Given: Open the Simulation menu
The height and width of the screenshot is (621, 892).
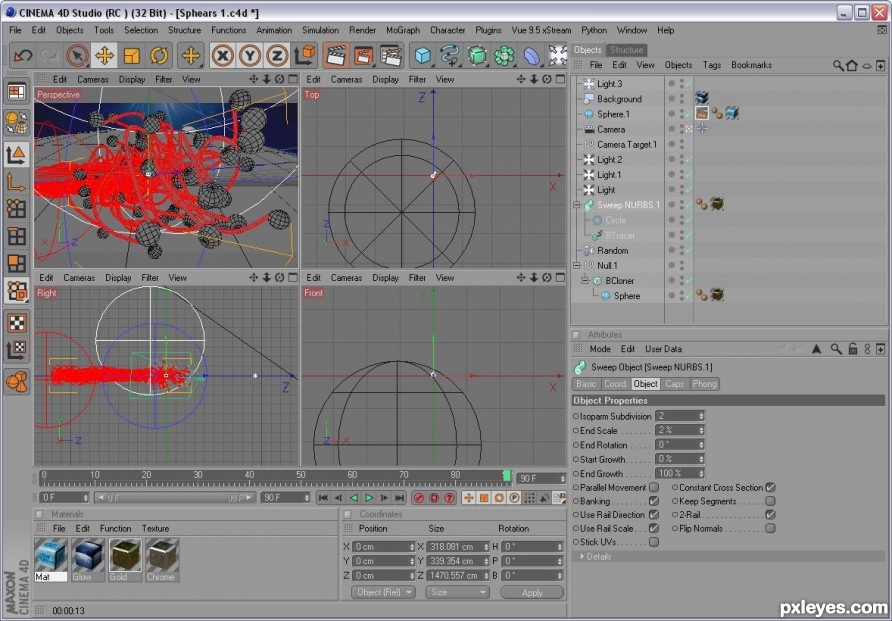Looking at the screenshot, I should point(320,30).
